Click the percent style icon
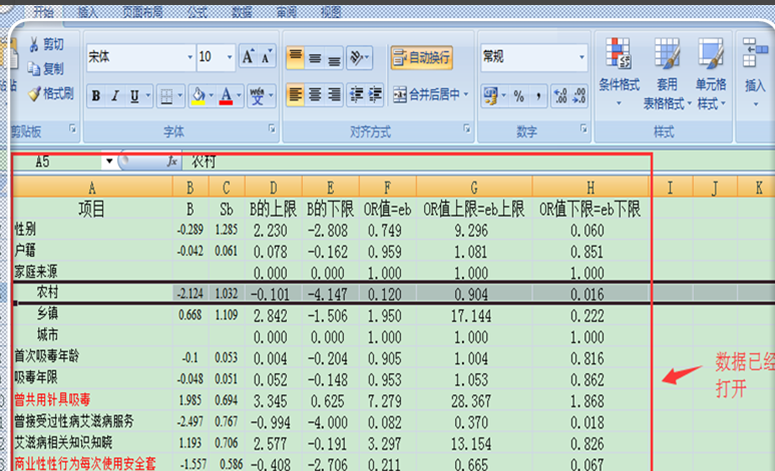The height and width of the screenshot is (471, 775). [518, 96]
